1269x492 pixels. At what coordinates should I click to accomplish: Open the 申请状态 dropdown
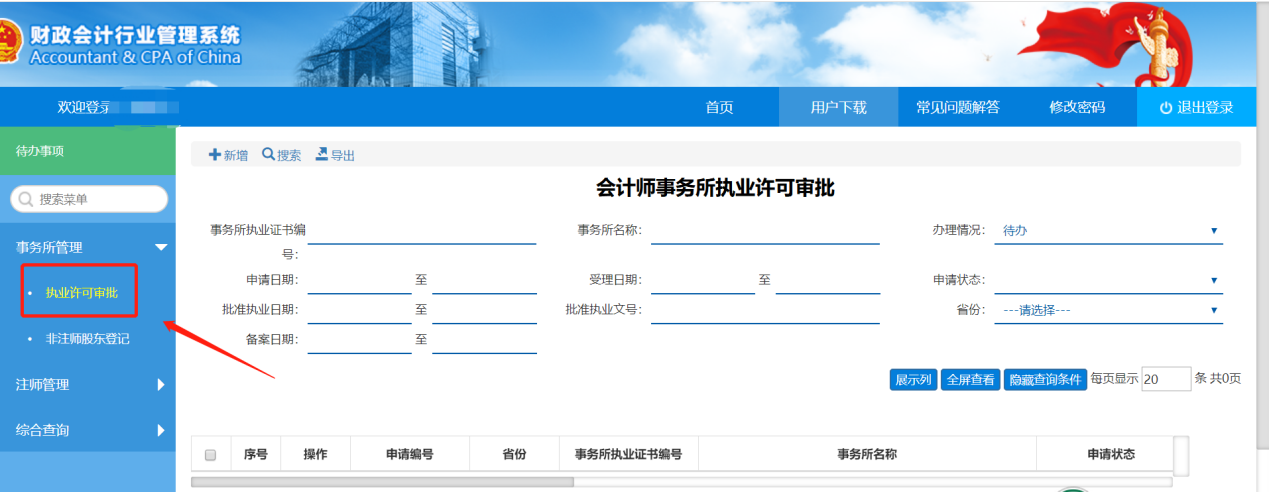(x=1108, y=281)
